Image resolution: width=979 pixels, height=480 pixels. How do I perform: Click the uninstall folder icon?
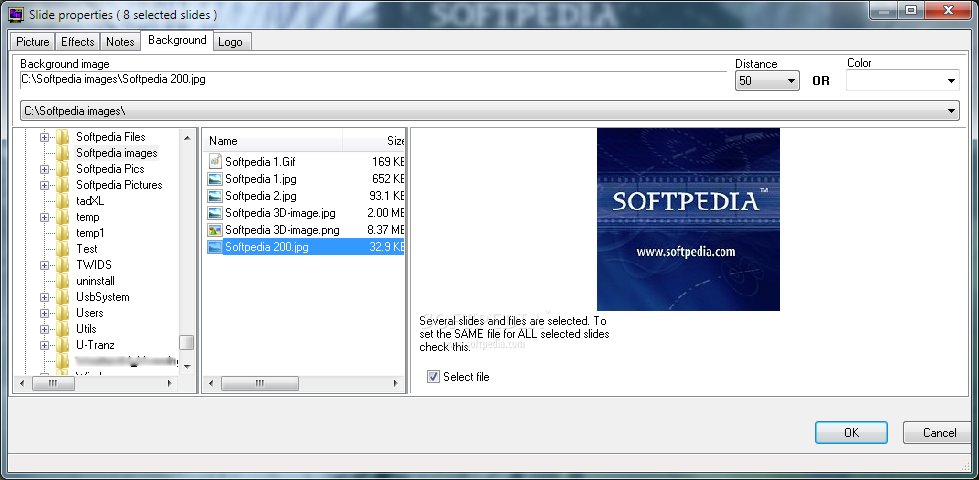(62, 281)
